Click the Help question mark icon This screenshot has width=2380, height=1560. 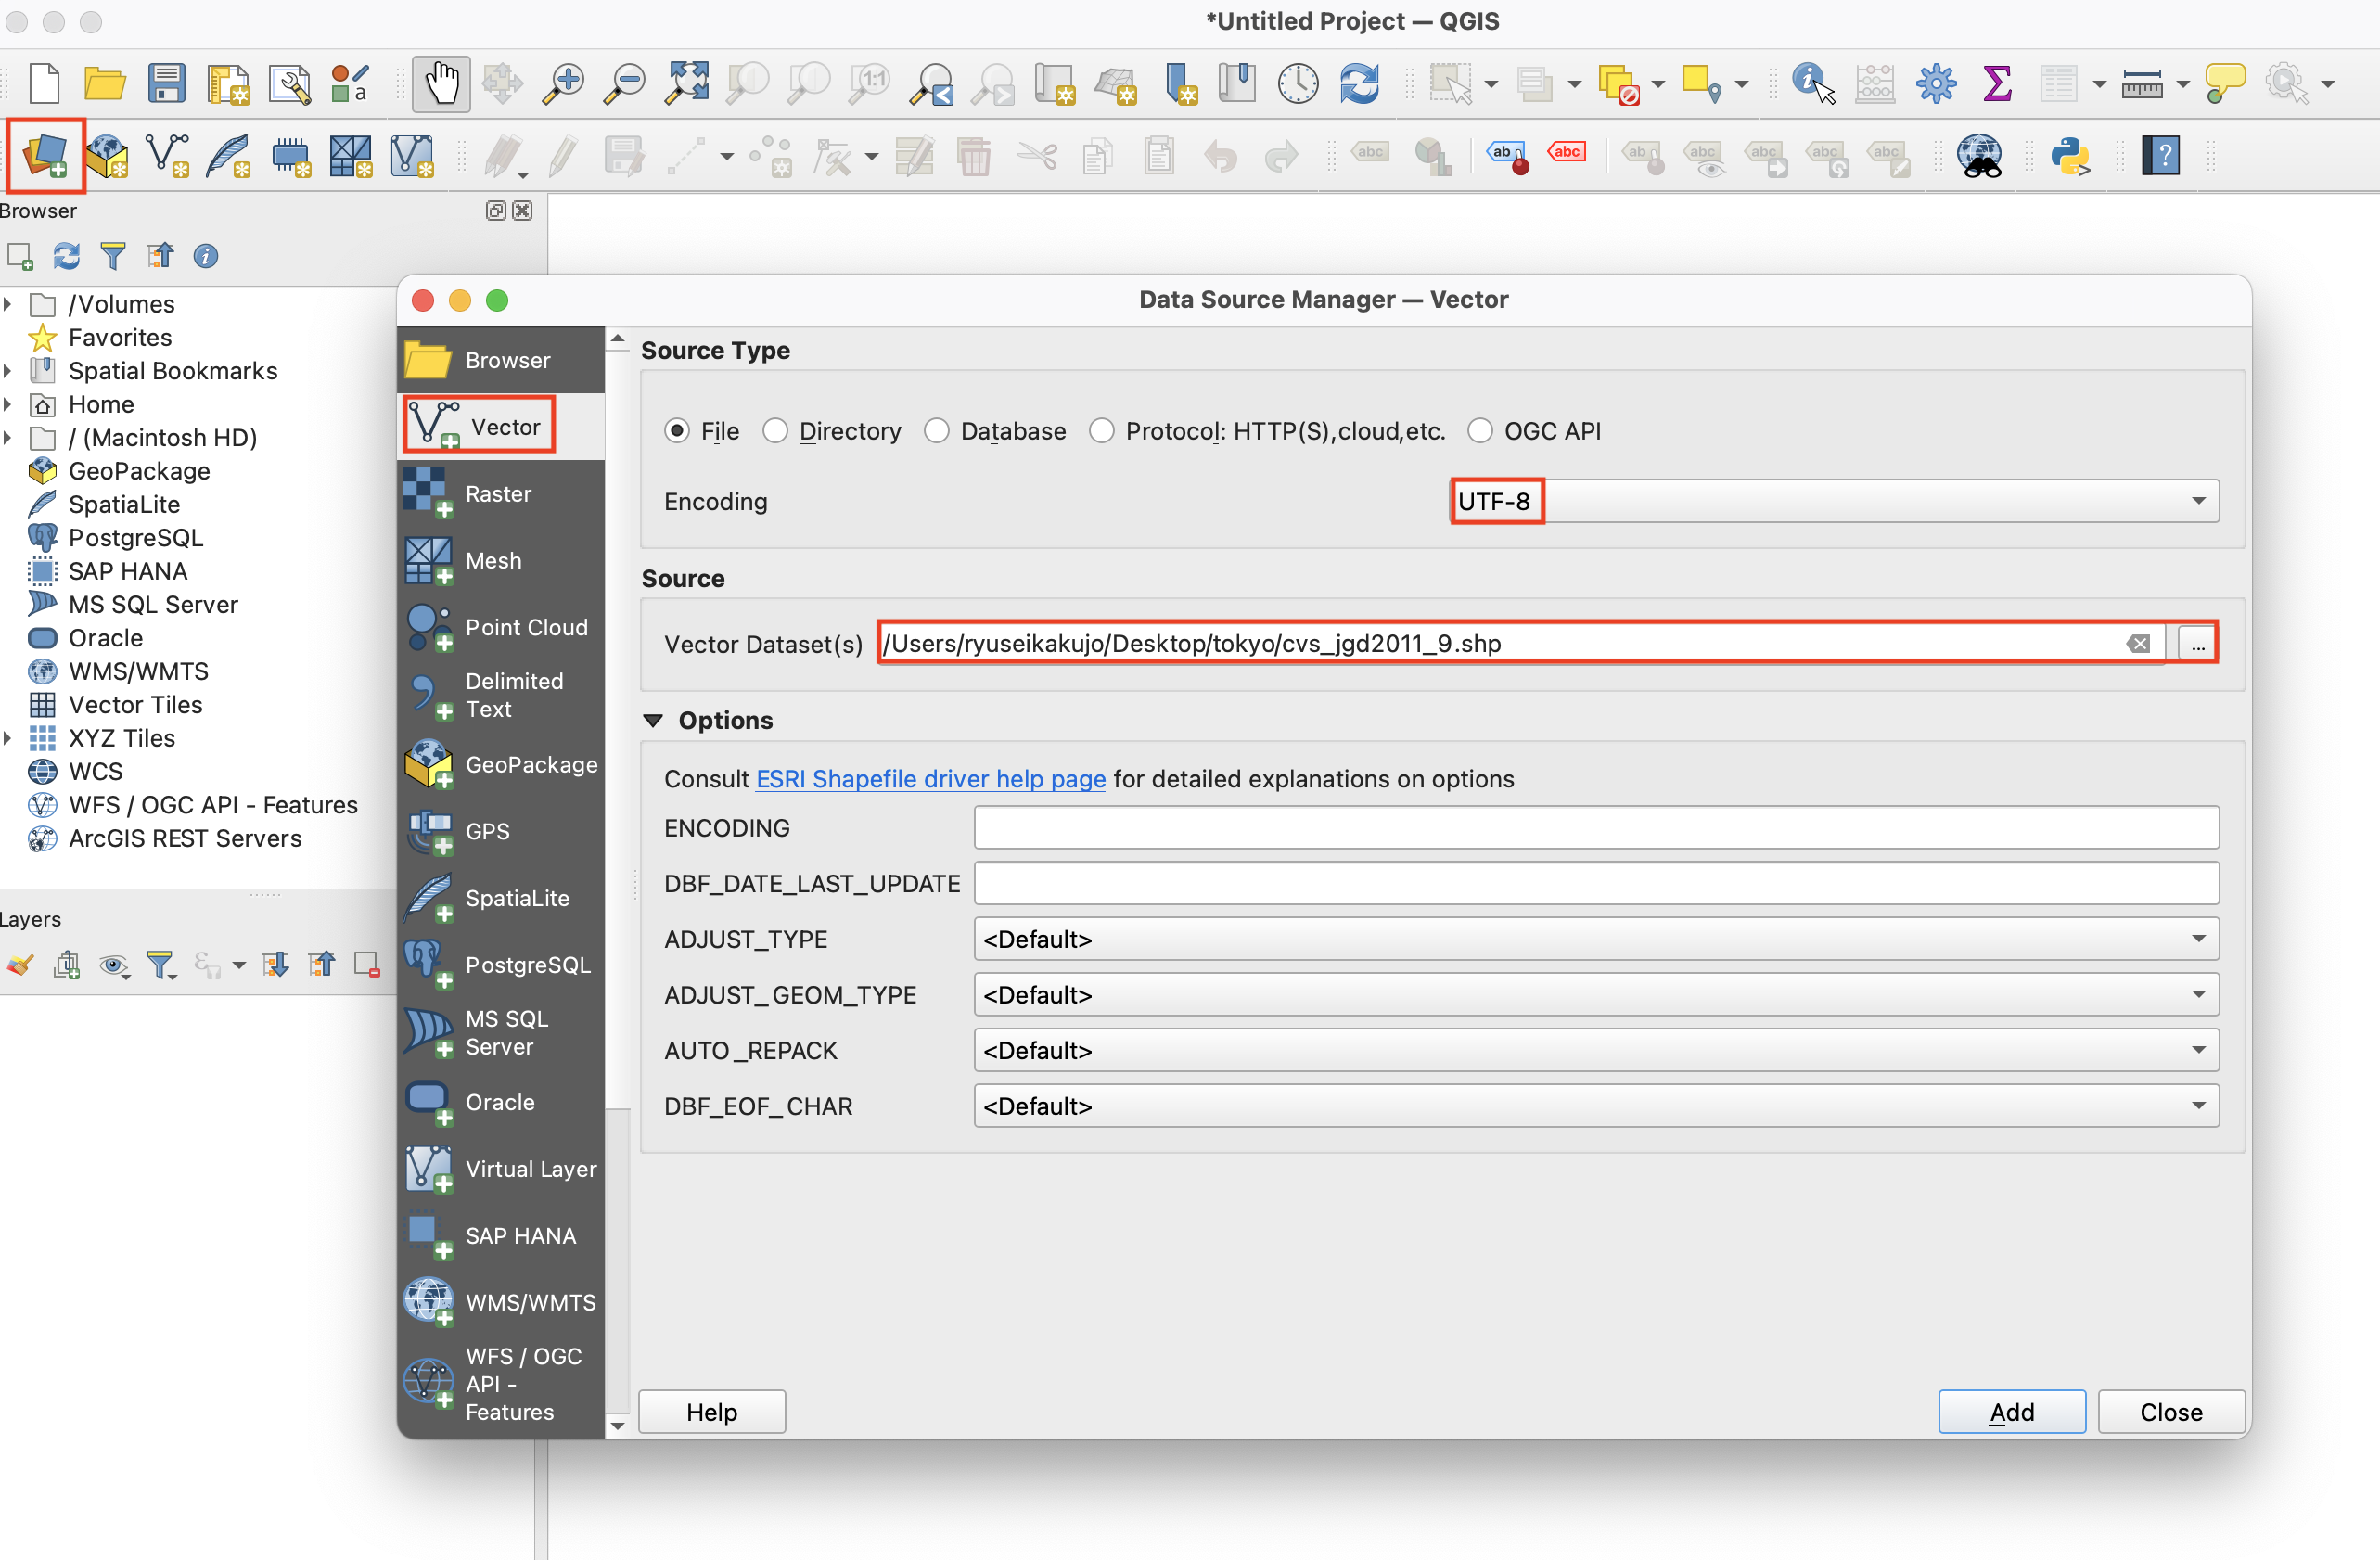pyautogui.click(x=2160, y=156)
